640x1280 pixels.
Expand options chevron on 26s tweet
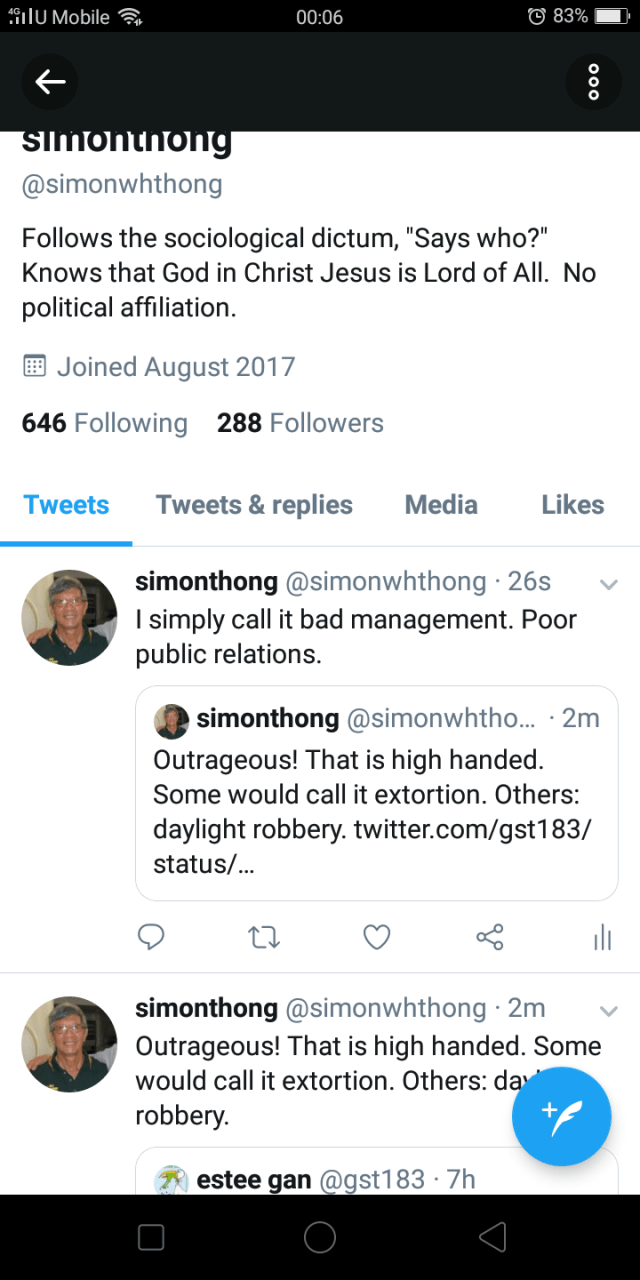click(x=608, y=584)
